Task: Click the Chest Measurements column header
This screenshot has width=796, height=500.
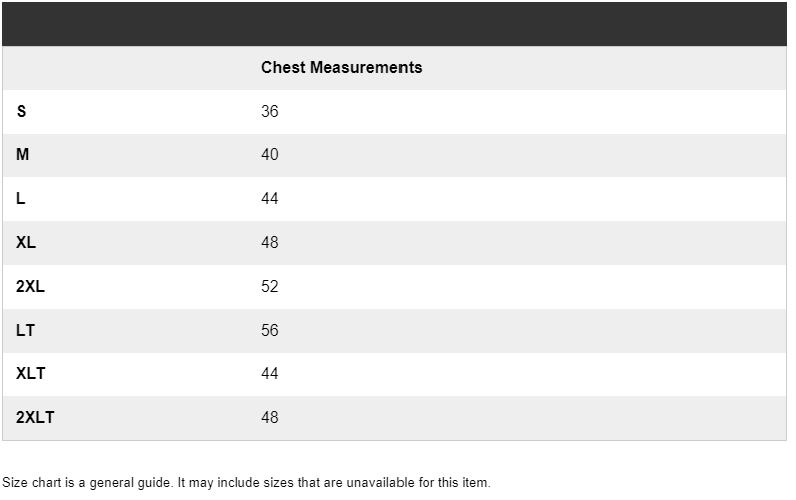Action: pos(341,68)
